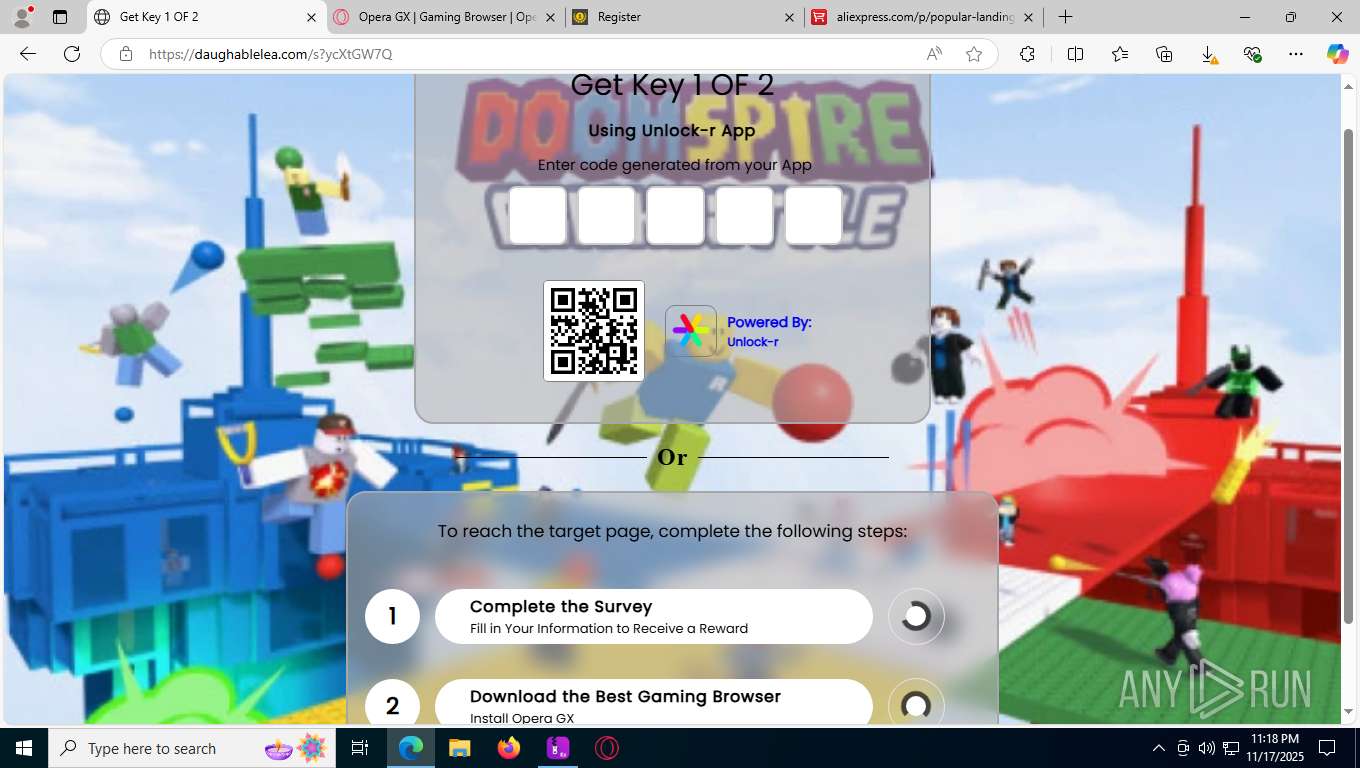Open the Windows Start menu

tap(24, 748)
